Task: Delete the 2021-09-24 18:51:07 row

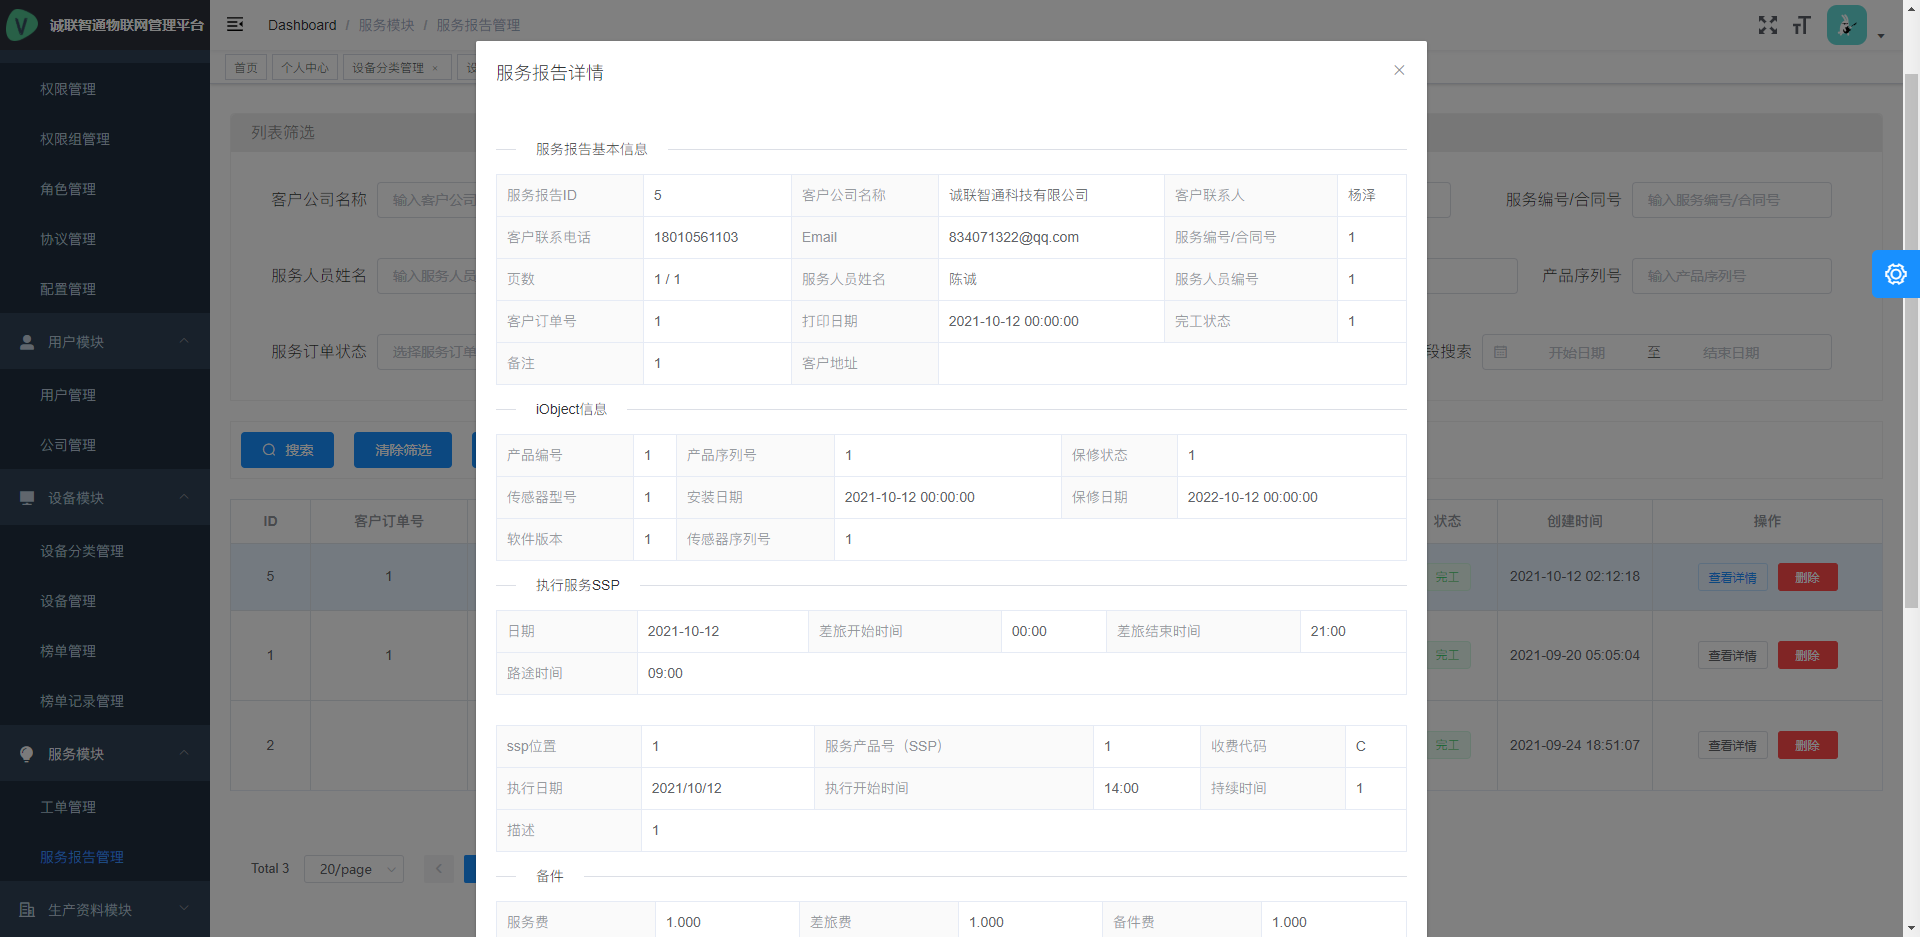Action: 1807,745
